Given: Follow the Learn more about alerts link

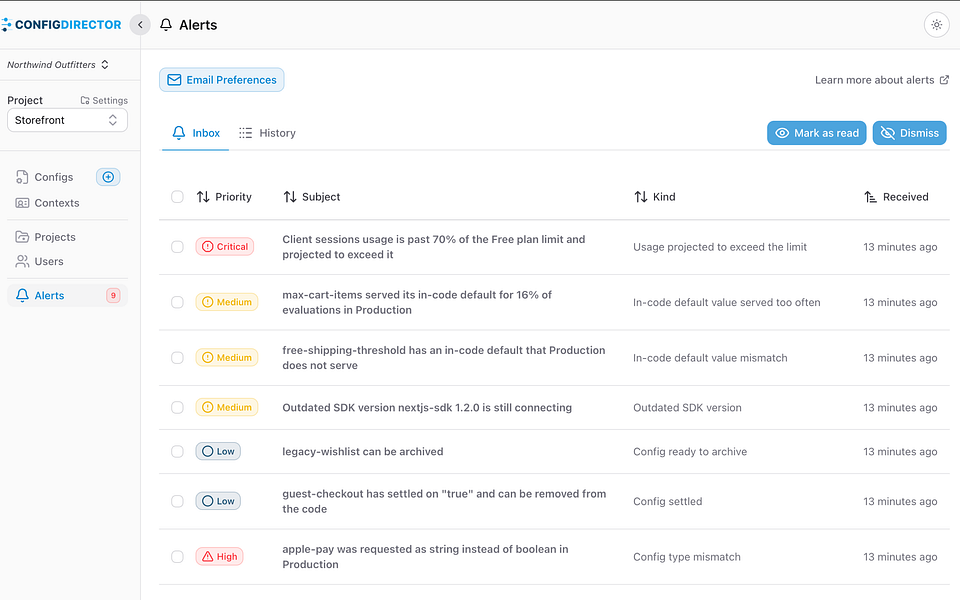Looking at the screenshot, I should [x=882, y=80].
